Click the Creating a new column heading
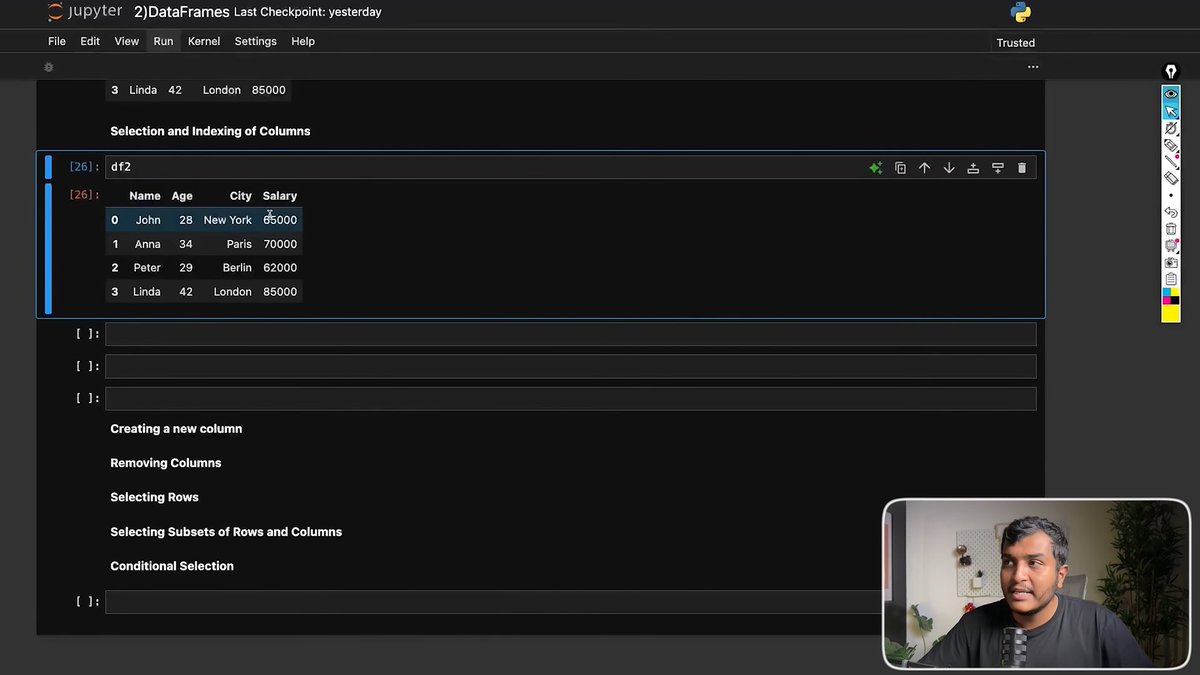The width and height of the screenshot is (1200, 675). 176,429
